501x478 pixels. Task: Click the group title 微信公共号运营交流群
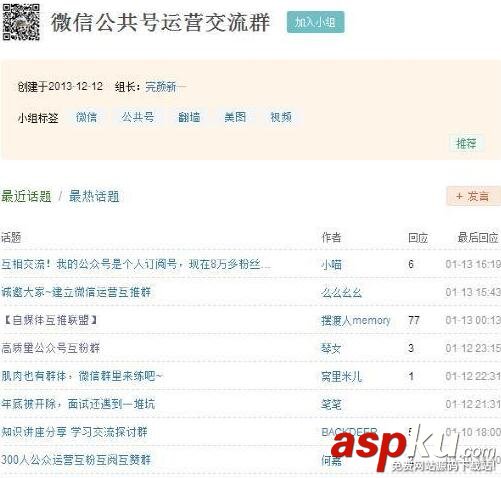160,23
